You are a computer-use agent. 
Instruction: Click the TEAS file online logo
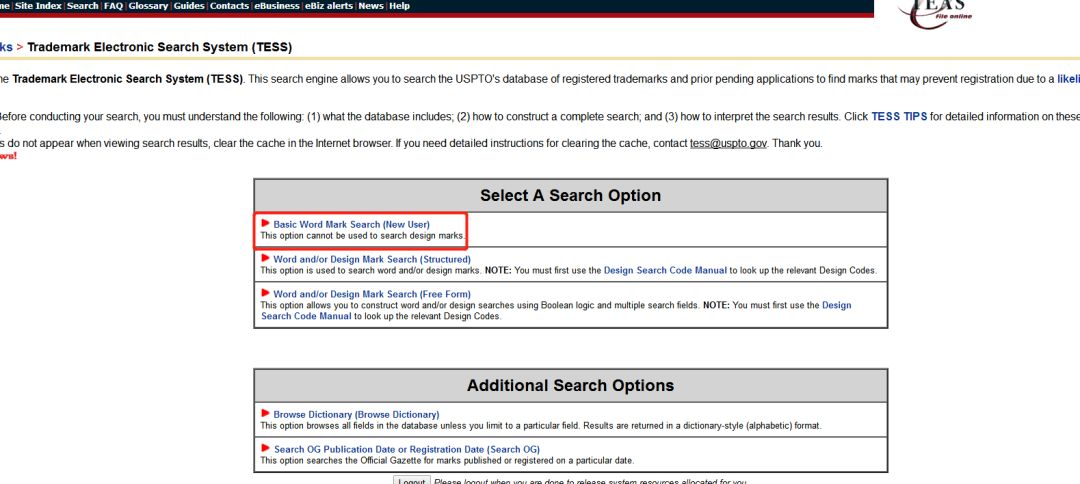[x=937, y=12]
